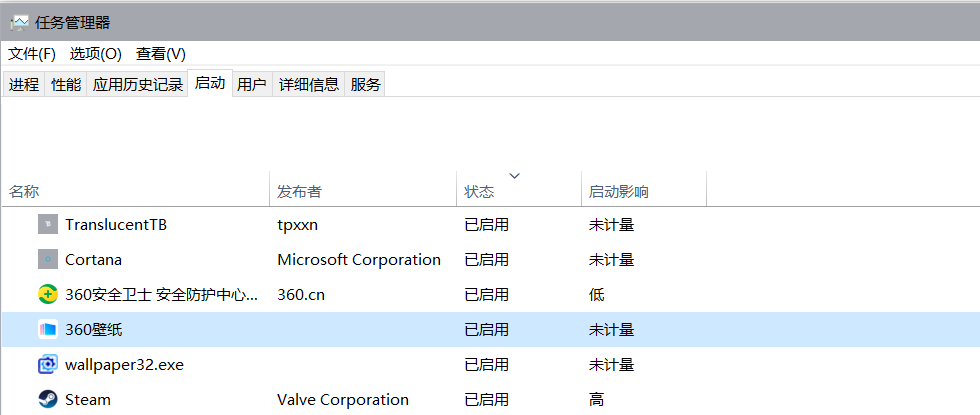Click 已启用 status in the TranslucentTB row

(x=486, y=224)
